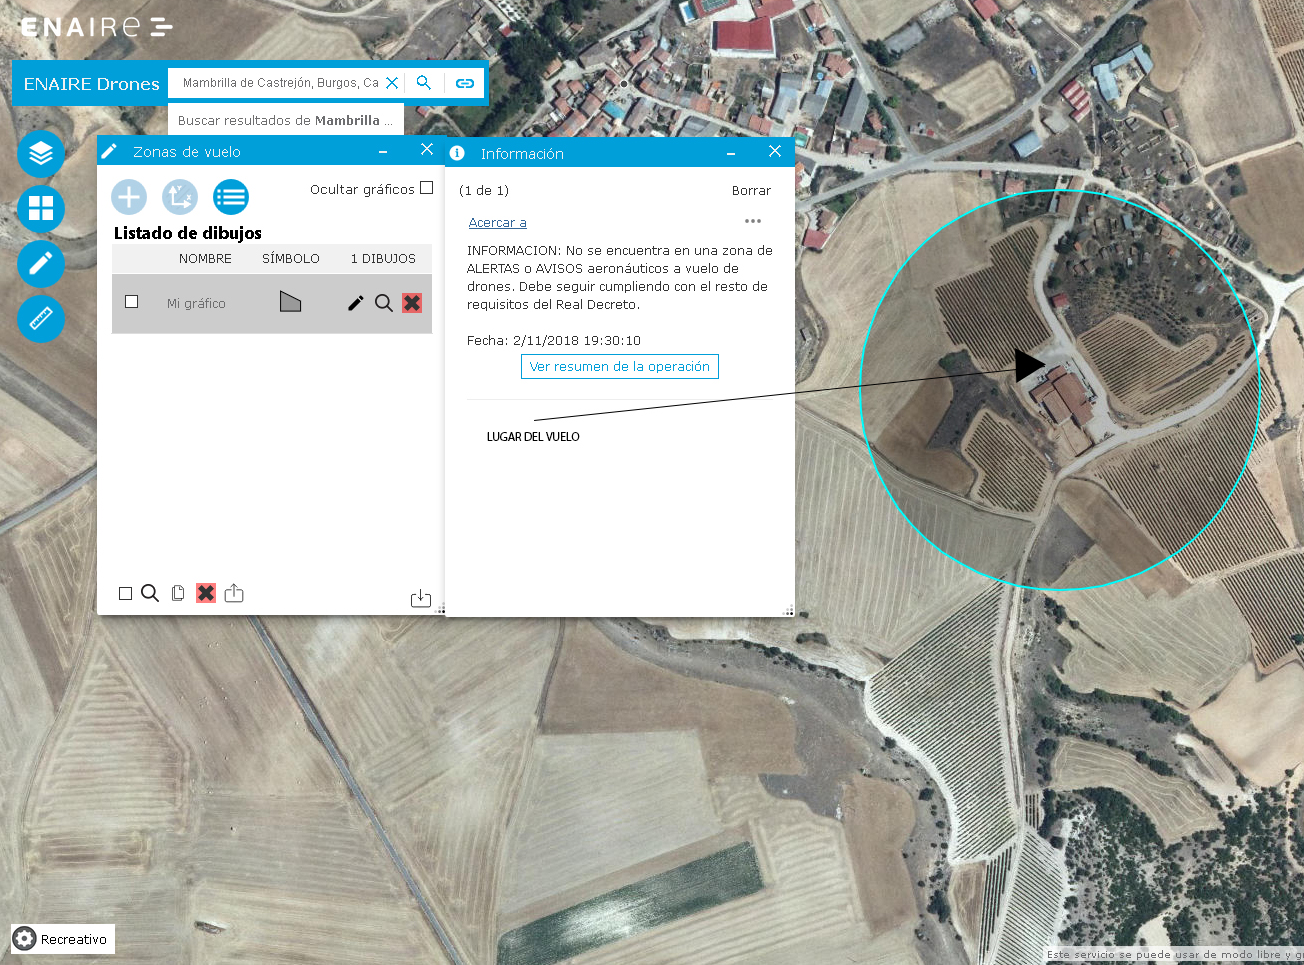Enable the Ocultar gráficos checkbox
1304x965 pixels.
tap(427, 188)
